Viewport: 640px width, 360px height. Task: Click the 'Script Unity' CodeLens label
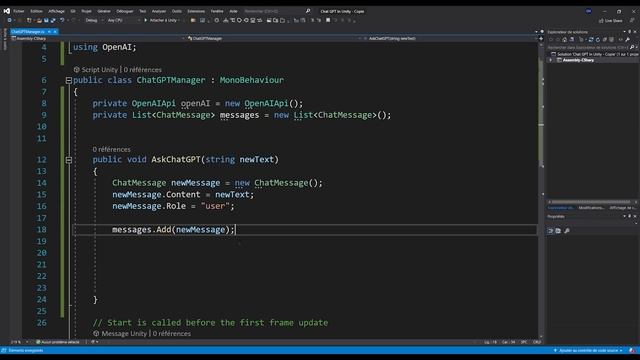[99, 70]
